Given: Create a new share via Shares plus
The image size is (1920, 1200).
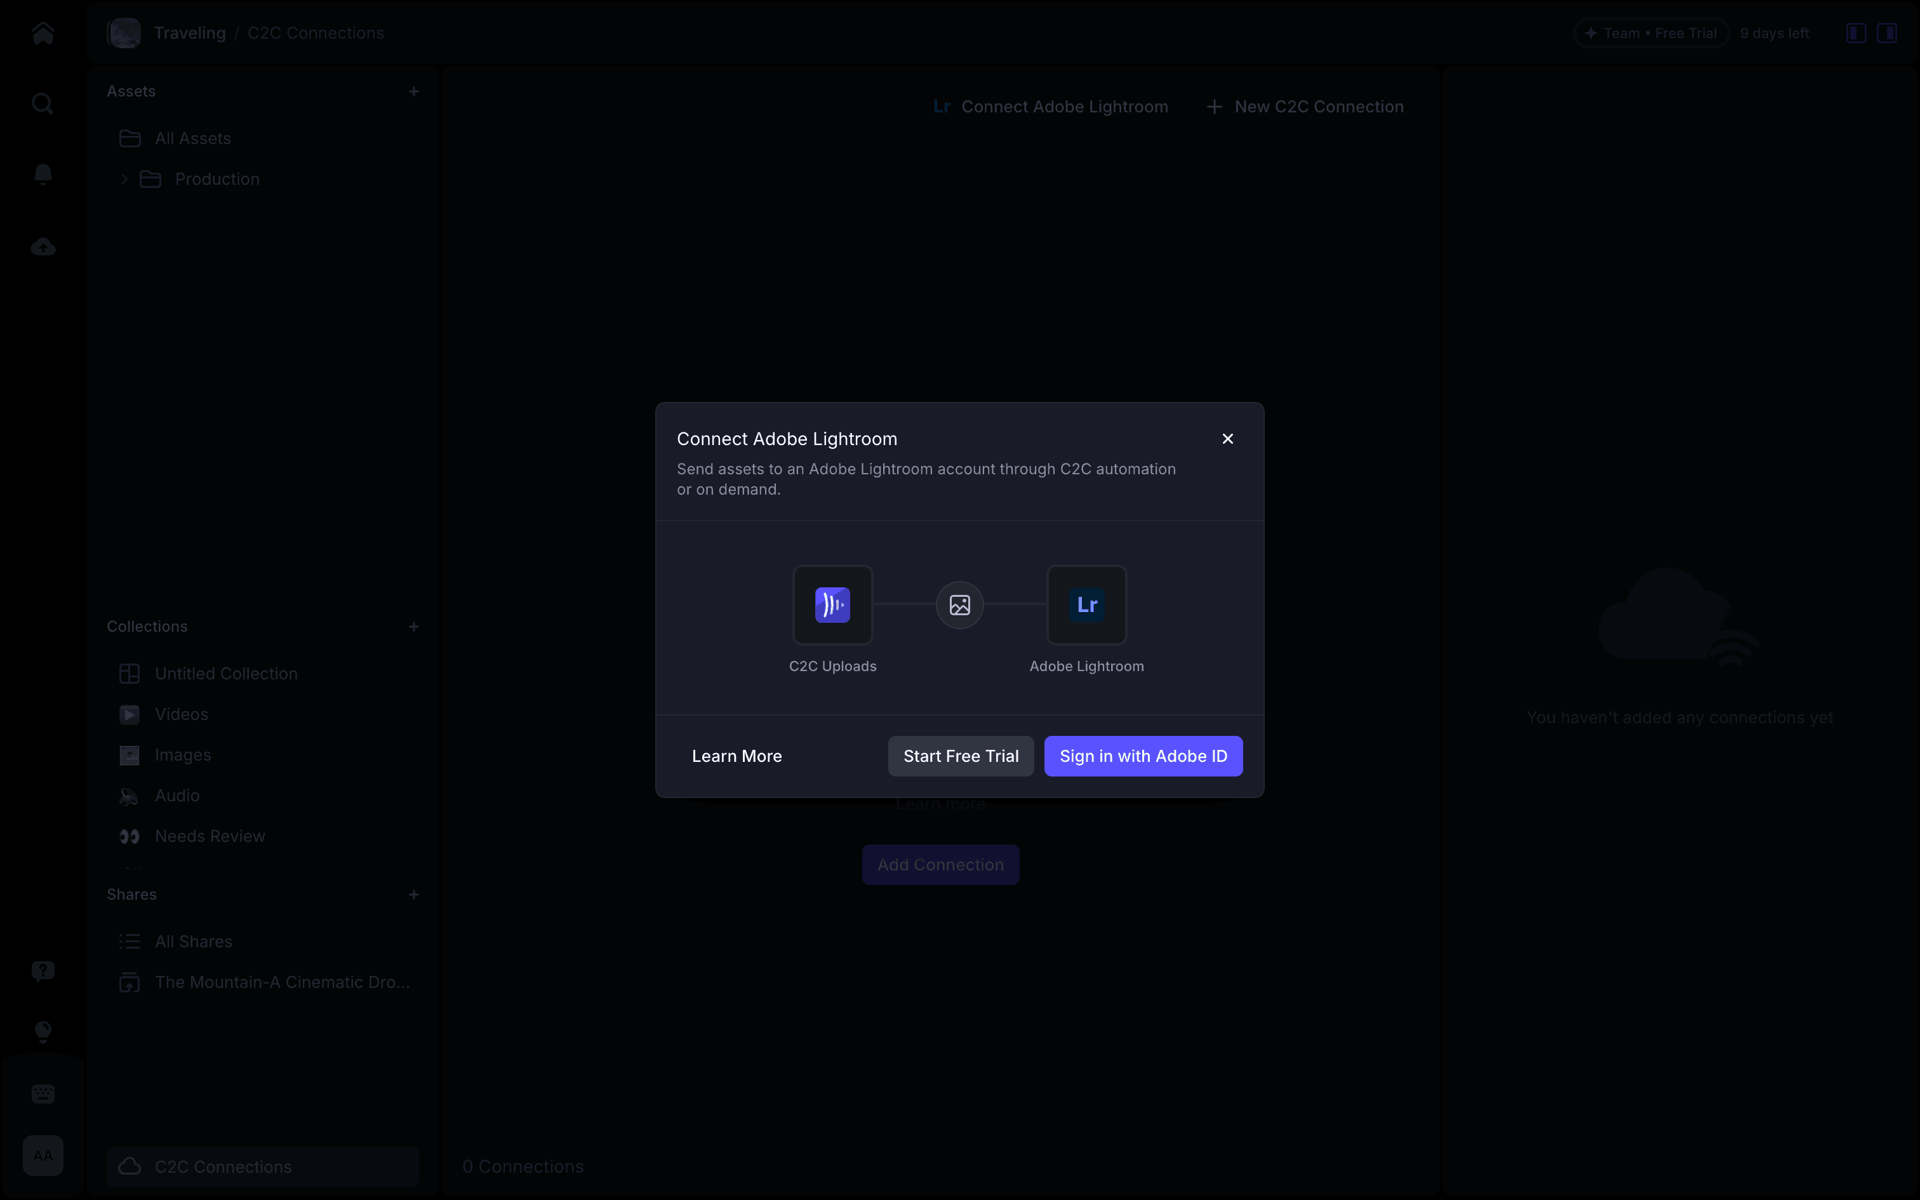Looking at the screenshot, I should click(x=414, y=895).
